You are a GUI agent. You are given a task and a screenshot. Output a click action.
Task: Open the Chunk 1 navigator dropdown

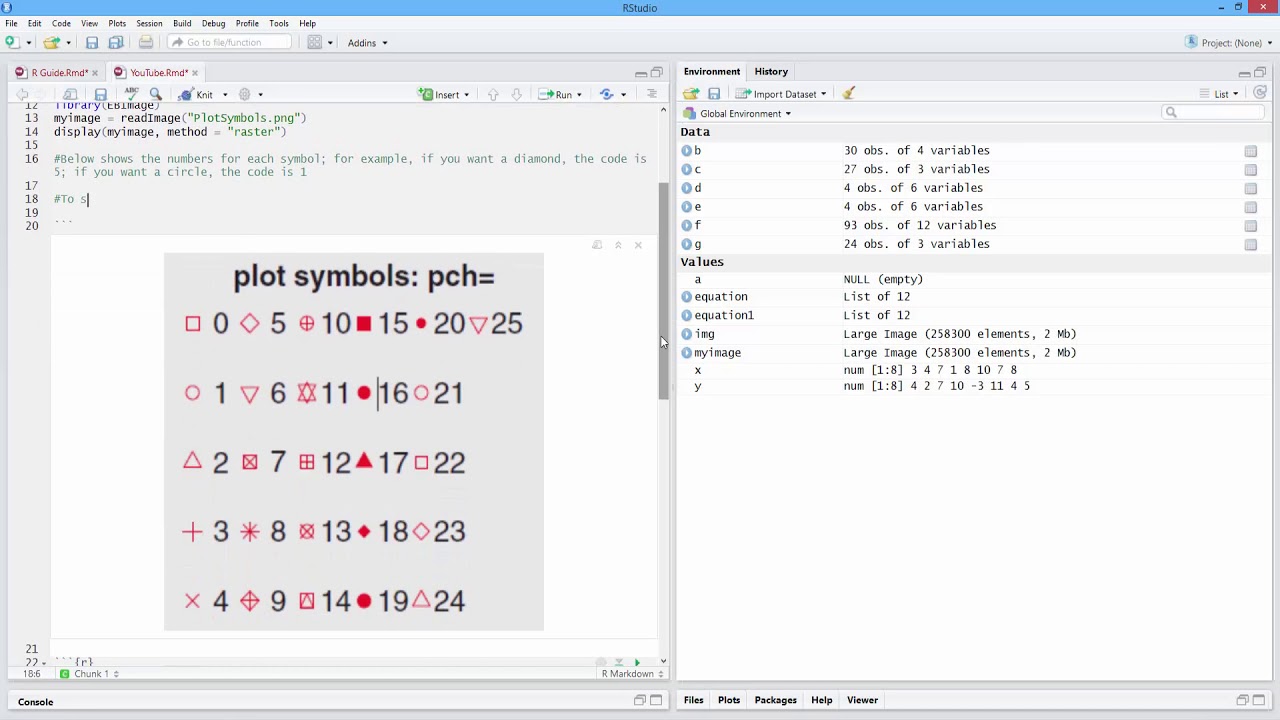(90, 674)
